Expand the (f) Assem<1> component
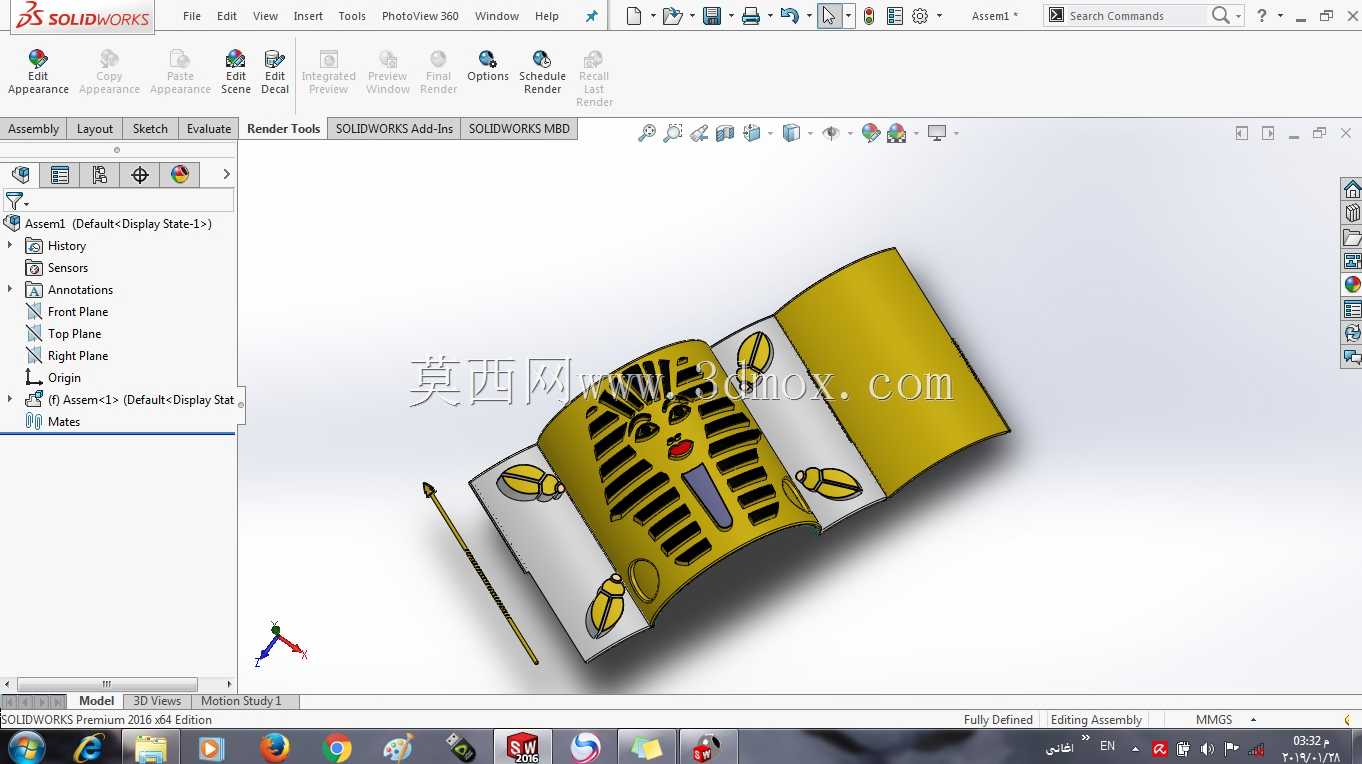 pyautogui.click(x=10, y=399)
